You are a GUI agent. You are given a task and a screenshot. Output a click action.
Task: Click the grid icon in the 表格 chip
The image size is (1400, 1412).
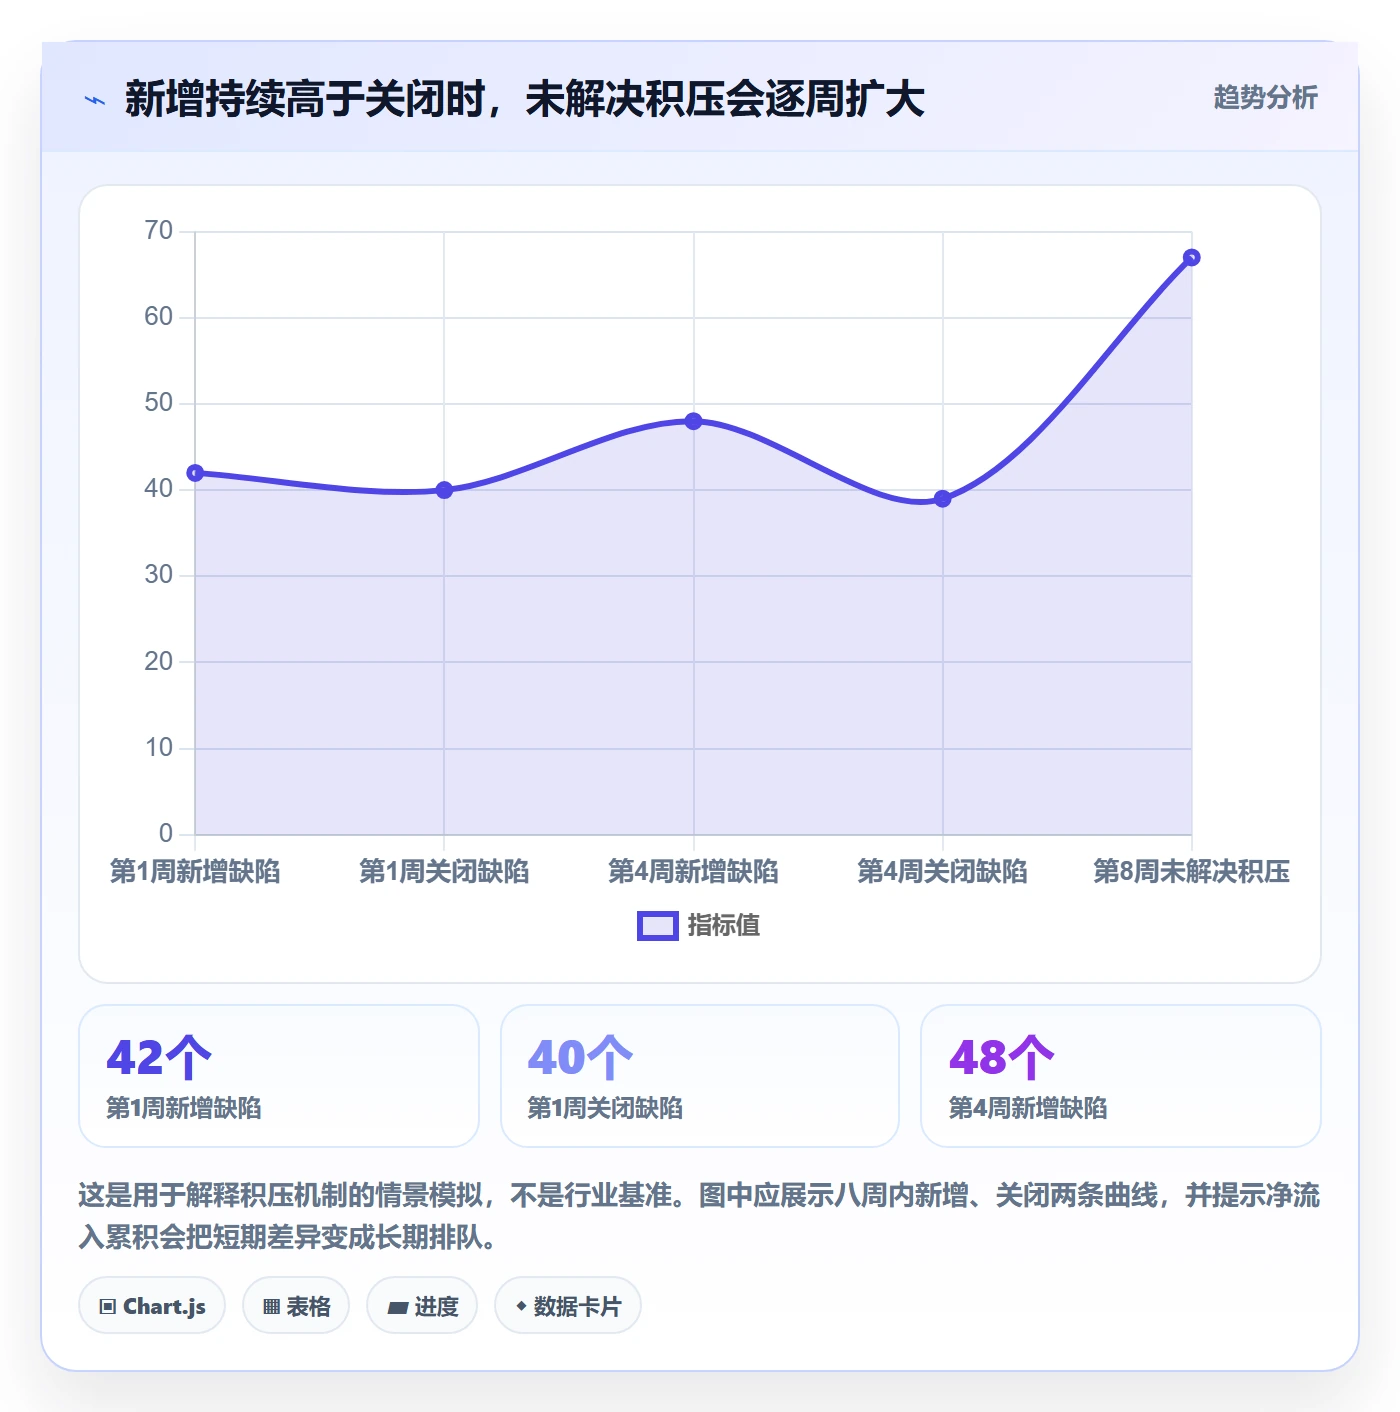(271, 1307)
